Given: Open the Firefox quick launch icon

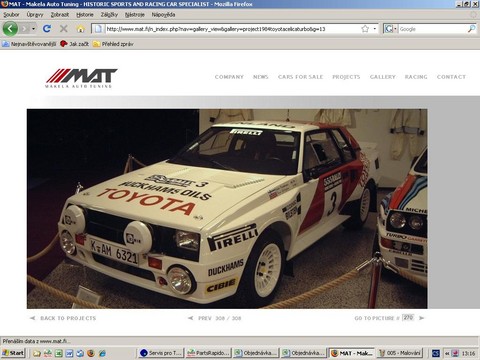Looking at the screenshot, I should pyautogui.click(x=91, y=353).
